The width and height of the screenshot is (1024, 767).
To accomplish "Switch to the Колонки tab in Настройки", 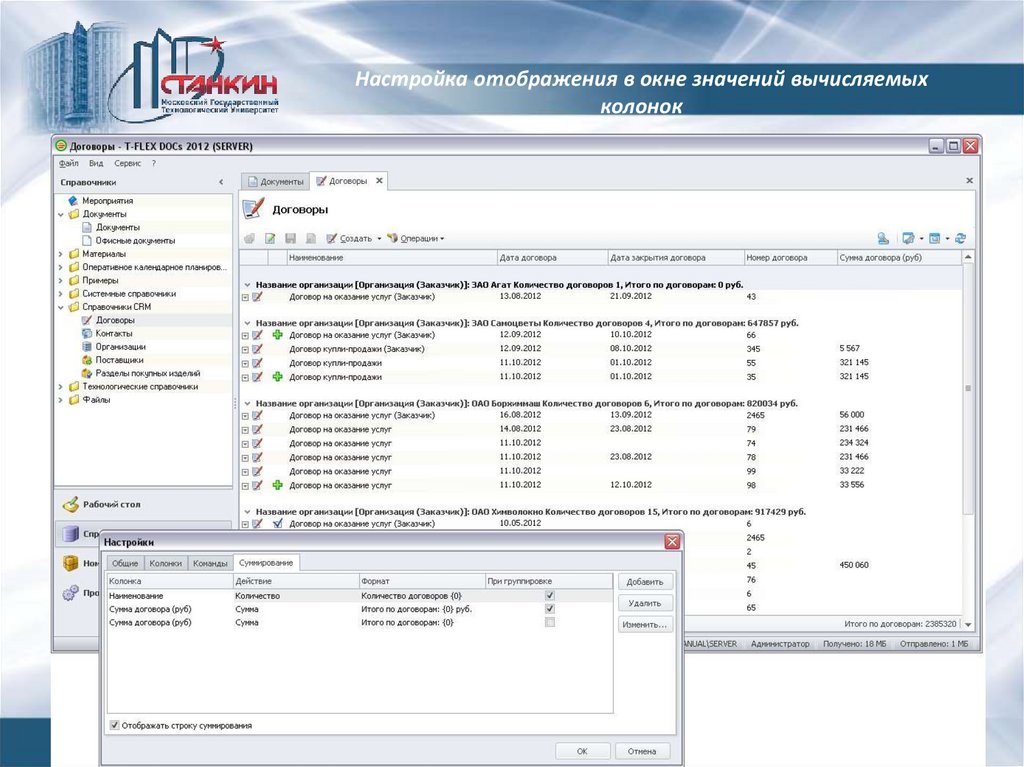I will click(166, 563).
